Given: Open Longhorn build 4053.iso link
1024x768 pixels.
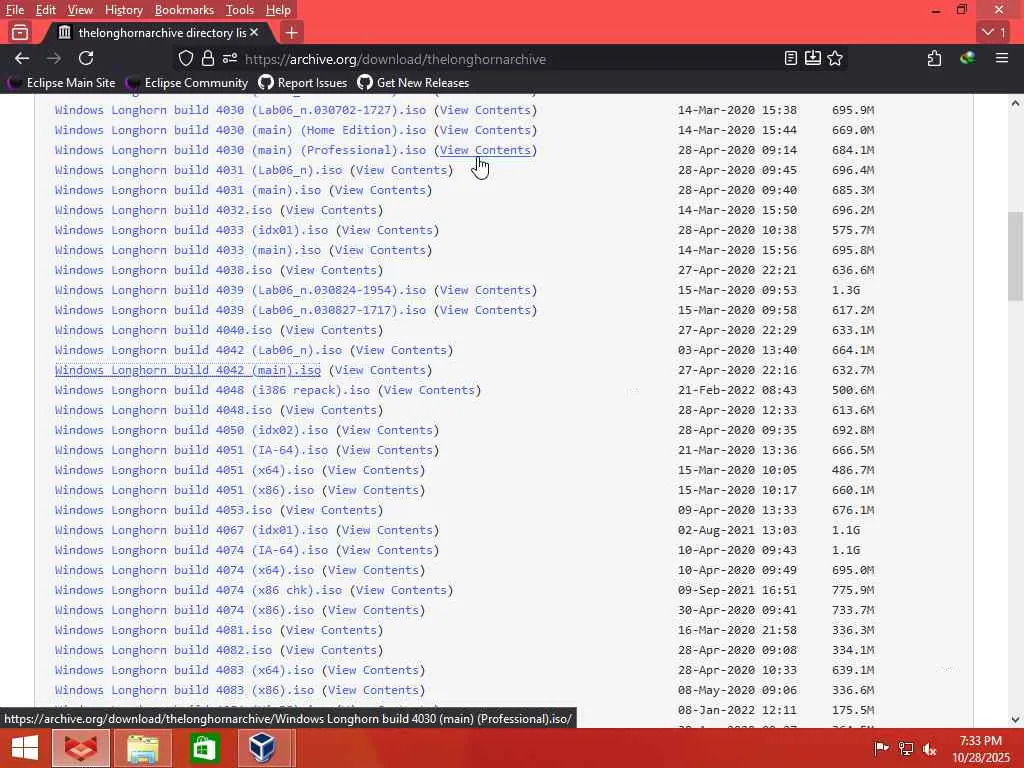Looking at the screenshot, I should click(x=163, y=510).
